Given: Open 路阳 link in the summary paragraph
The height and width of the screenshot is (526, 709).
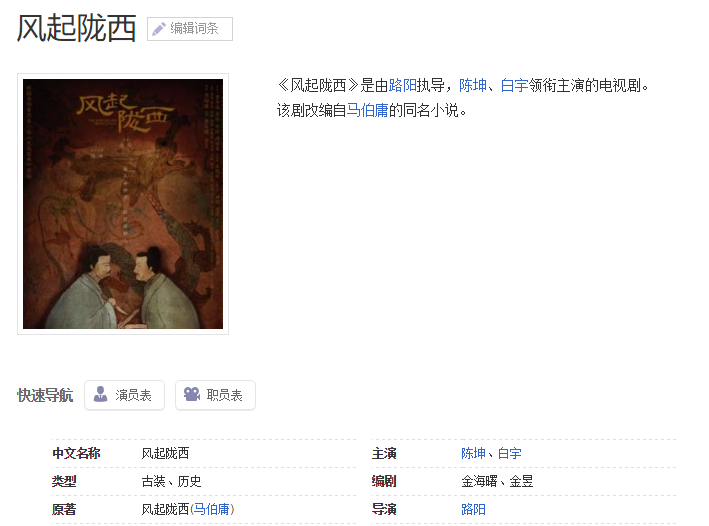Looking at the screenshot, I should pos(402,85).
